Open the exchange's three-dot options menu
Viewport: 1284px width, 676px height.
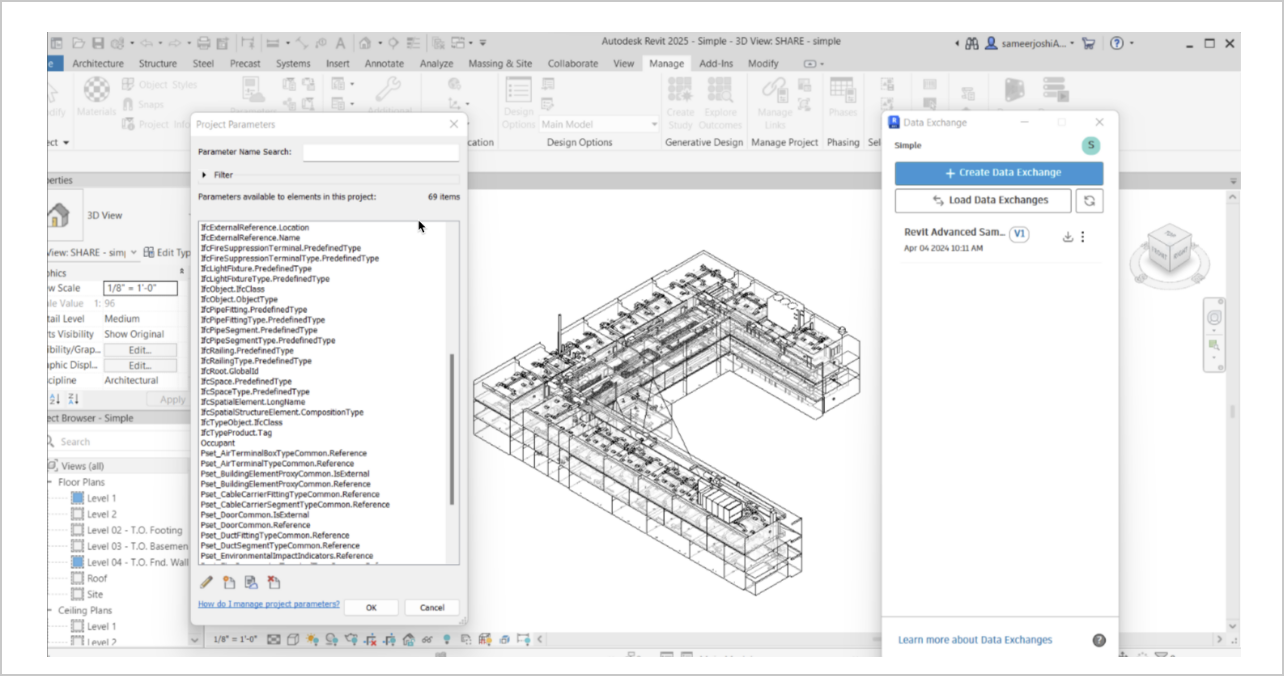coord(1083,237)
